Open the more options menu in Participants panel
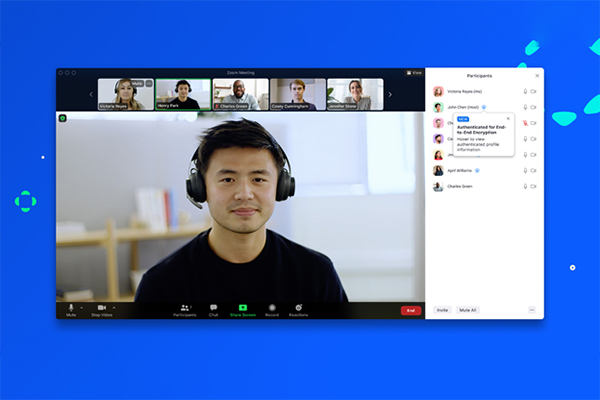This screenshot has width=600, height=400. coord(531,310)
